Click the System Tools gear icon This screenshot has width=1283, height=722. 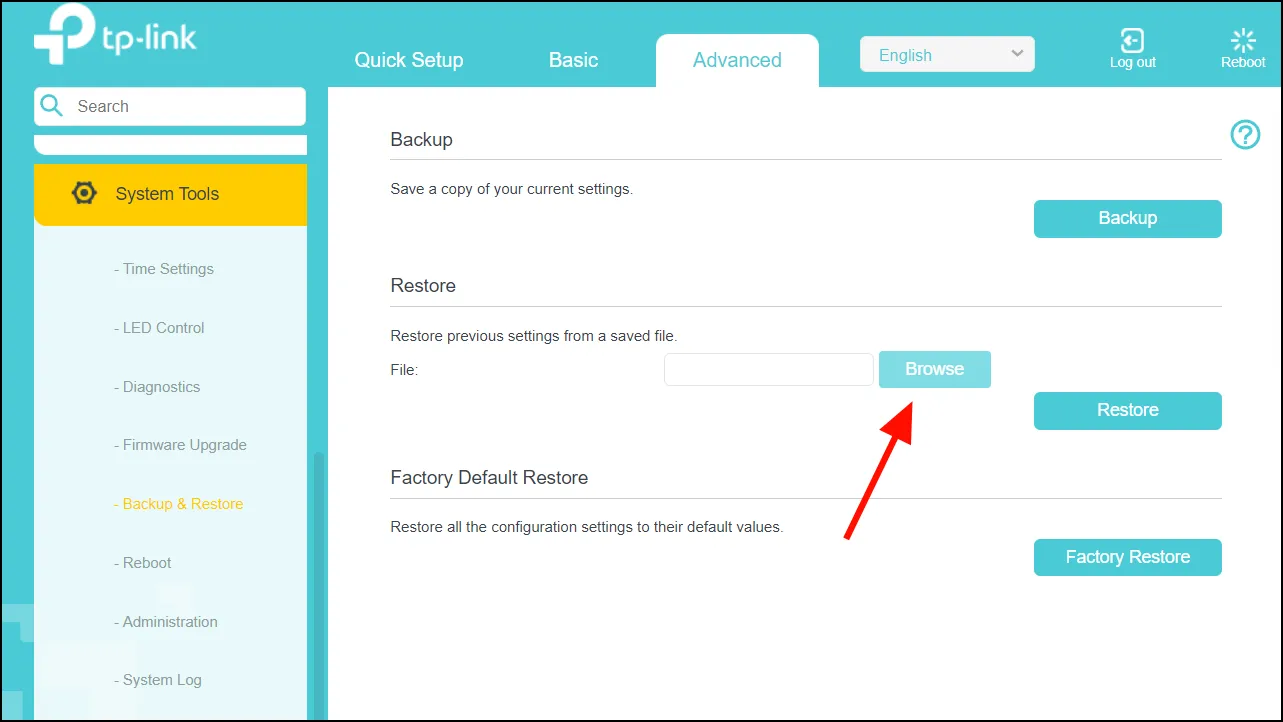click(x=85, y=193)
